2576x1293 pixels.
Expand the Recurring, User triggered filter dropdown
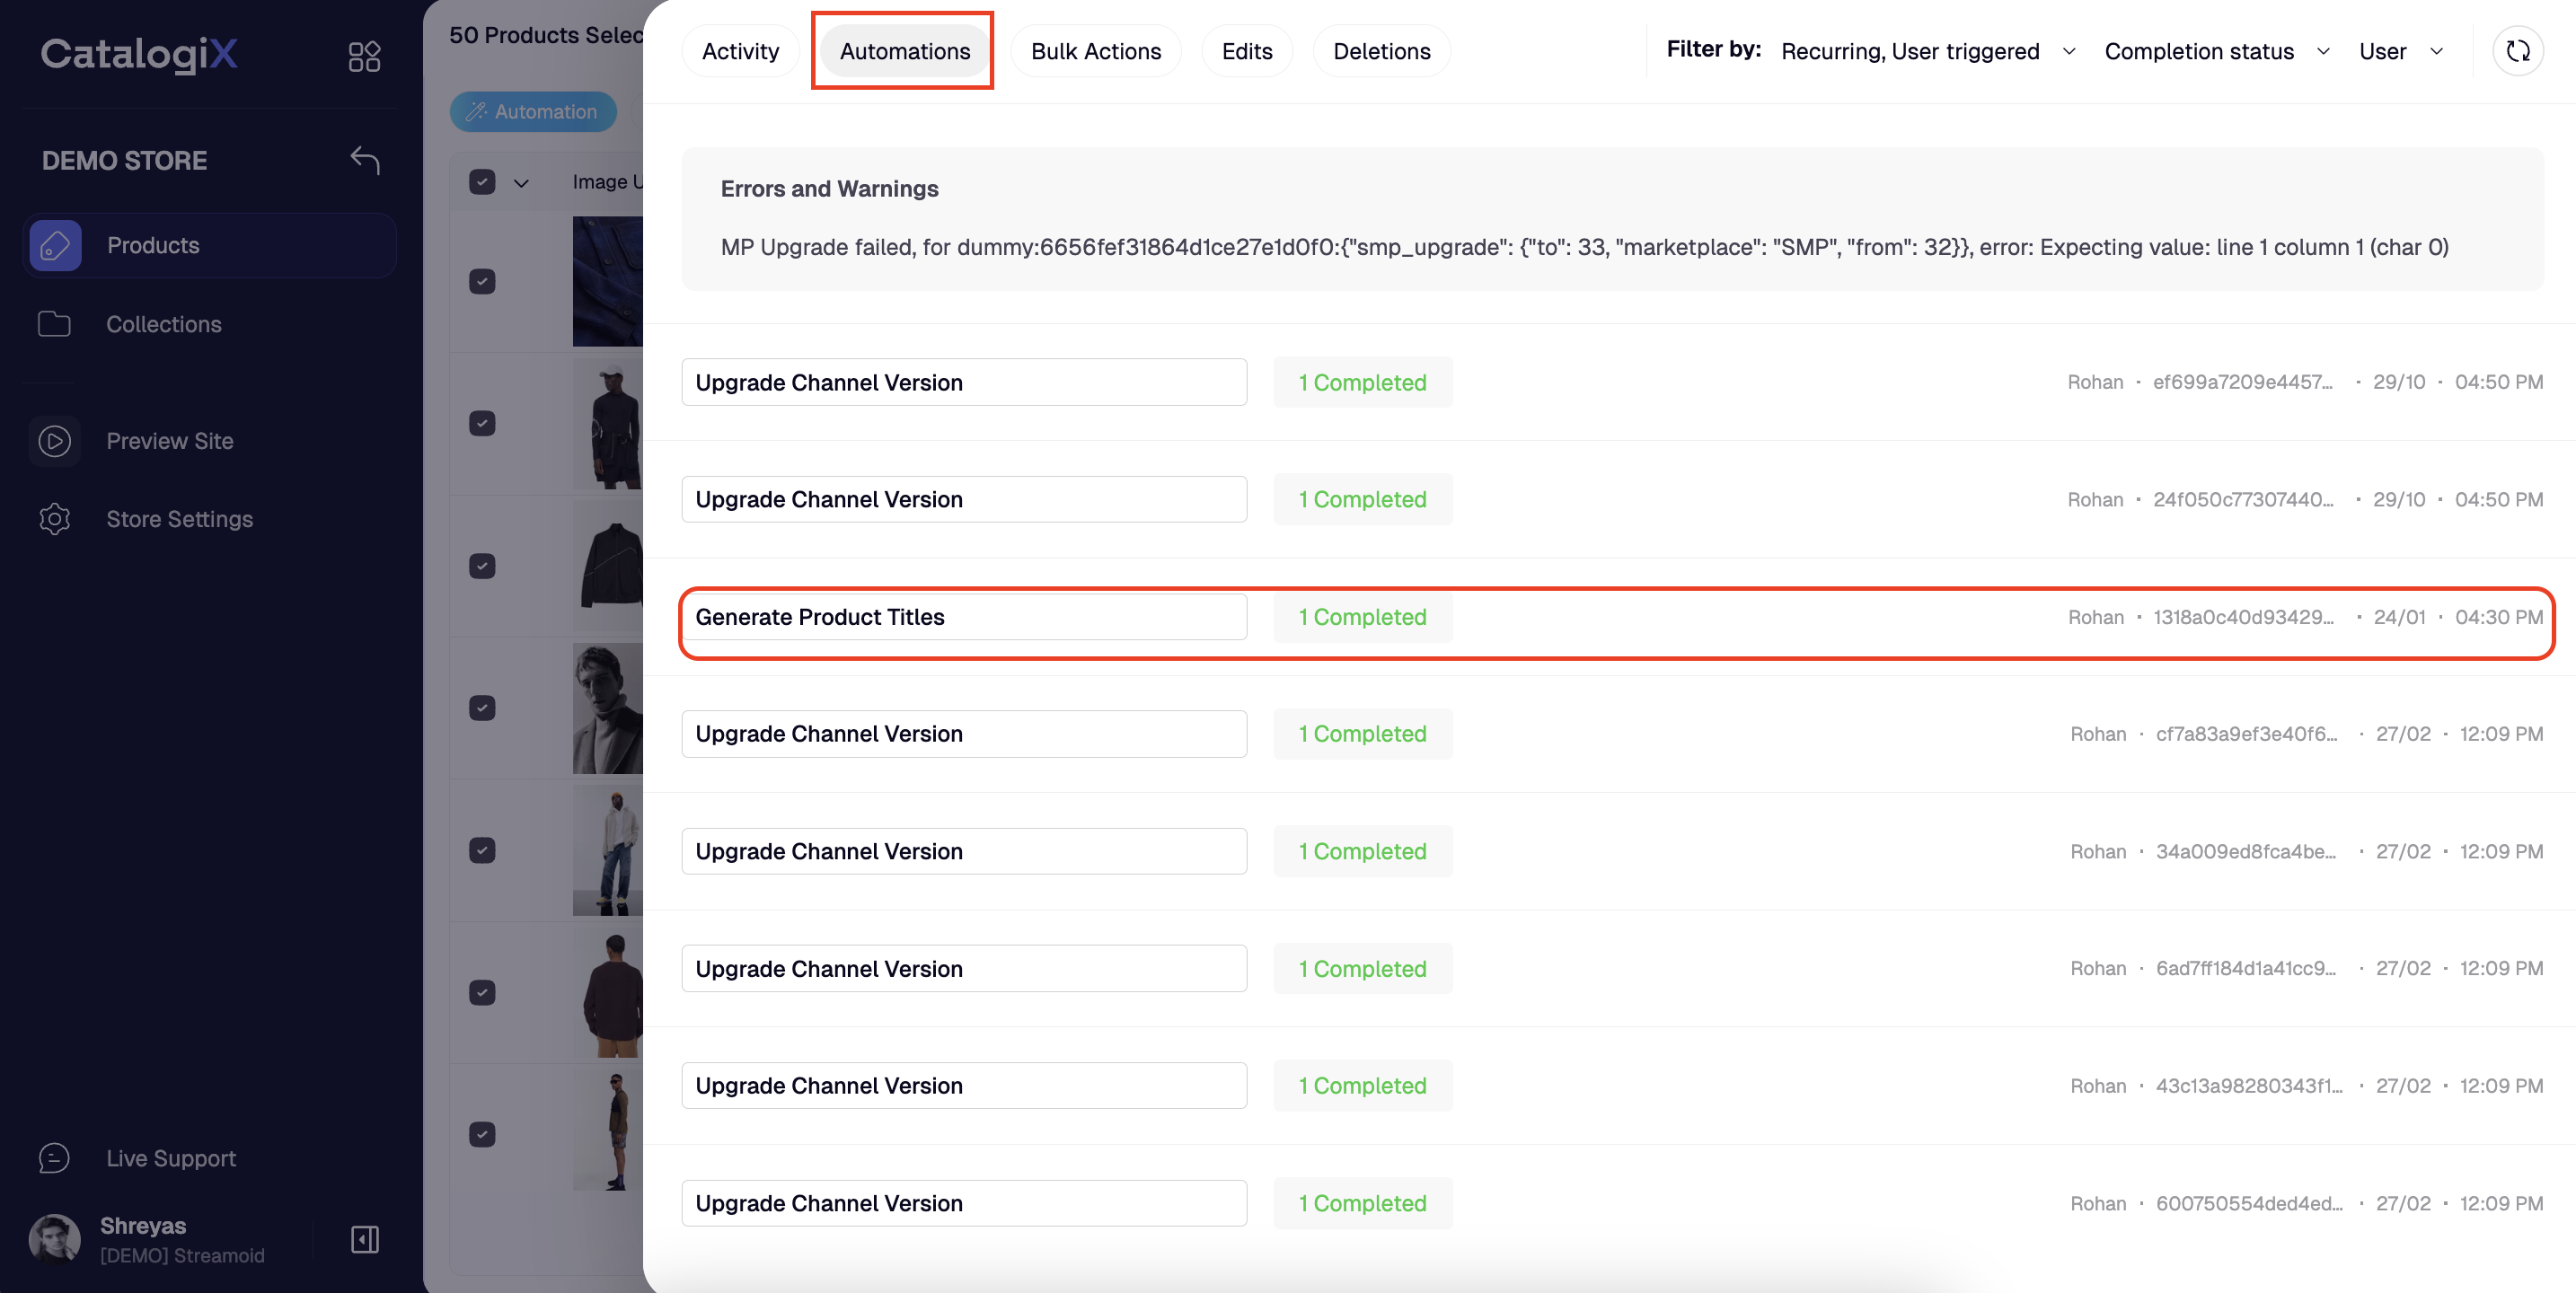click(1926, 51)
